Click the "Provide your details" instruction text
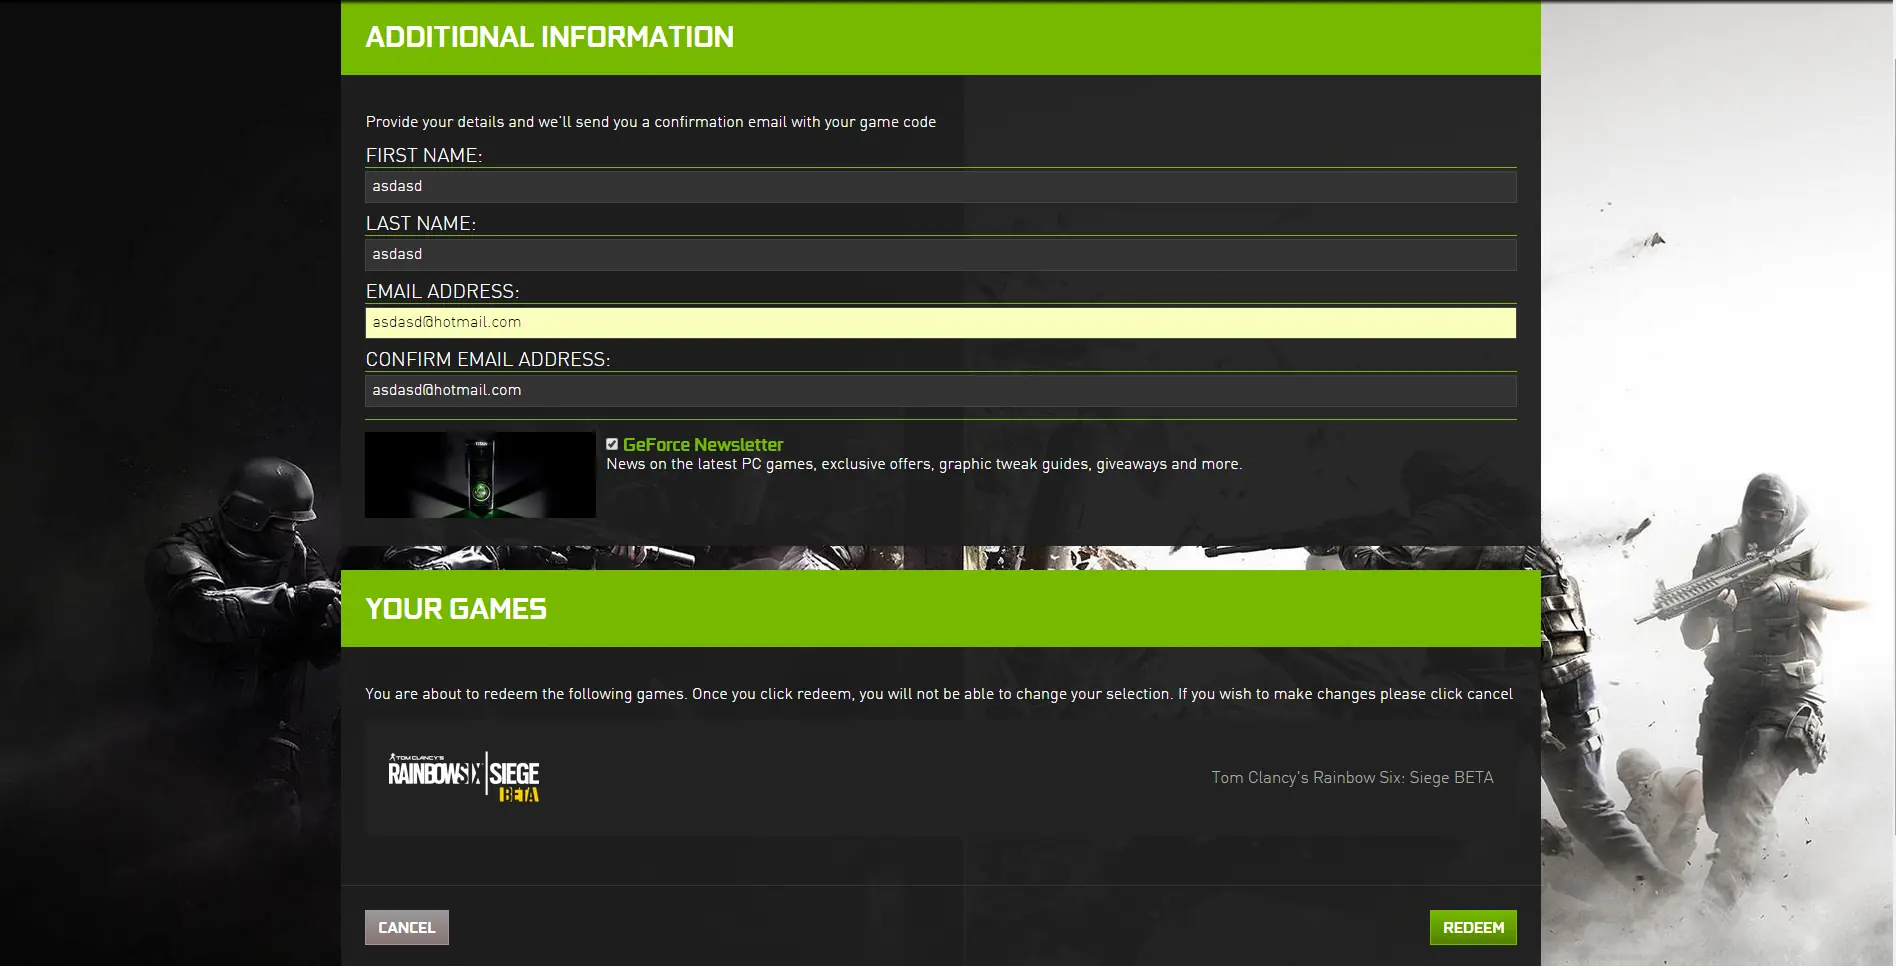 pos(651,122)
